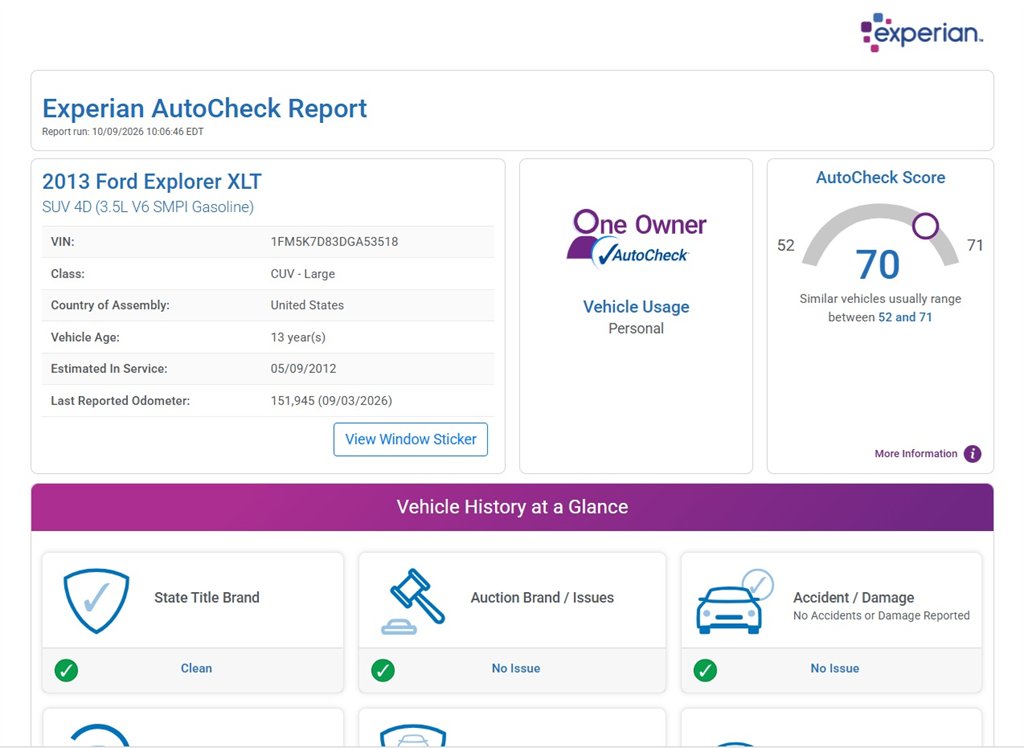This screenshot has width=1024, height=748.
Task: Click the Country of Assembly value United States
Action: [x=307, y=305]
